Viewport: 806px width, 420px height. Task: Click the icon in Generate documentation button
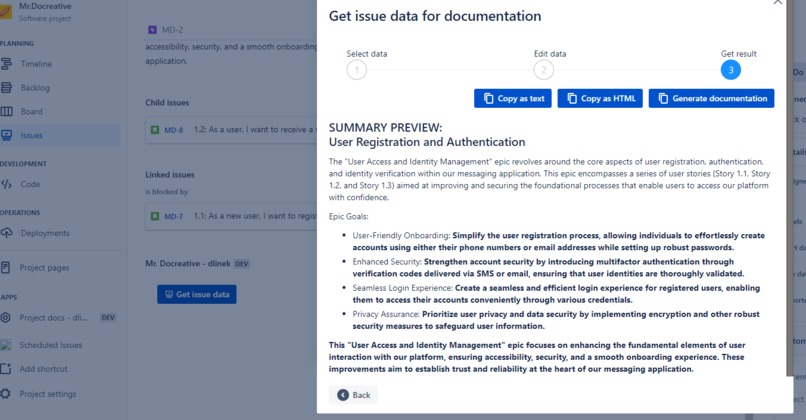click(x=664, y=98)
